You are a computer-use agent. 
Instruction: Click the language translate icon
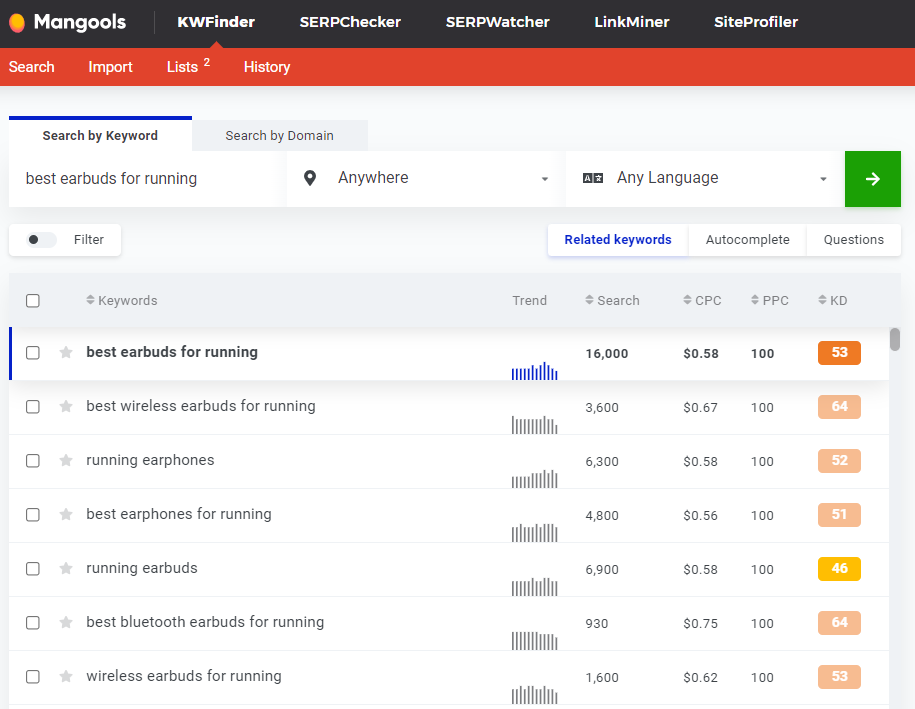click(593, 178)
